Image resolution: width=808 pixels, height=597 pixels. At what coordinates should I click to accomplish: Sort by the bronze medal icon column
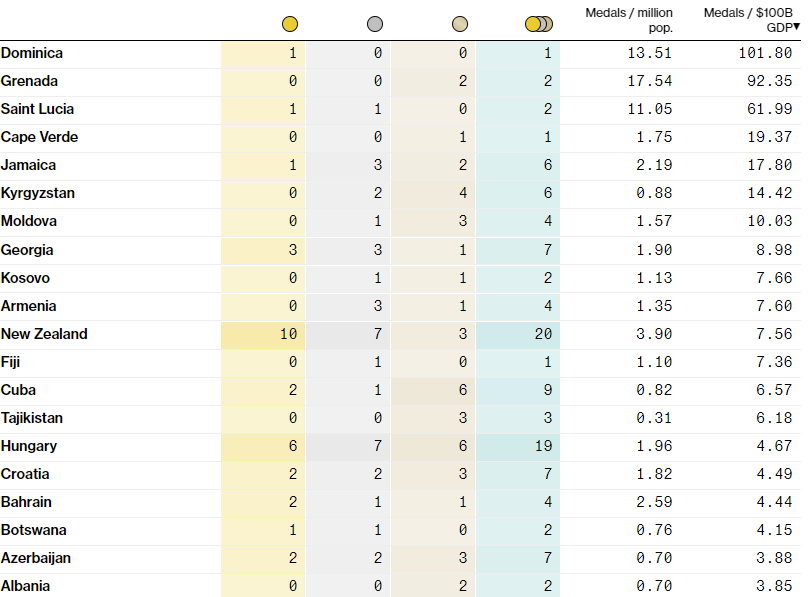tap(460, 24)
